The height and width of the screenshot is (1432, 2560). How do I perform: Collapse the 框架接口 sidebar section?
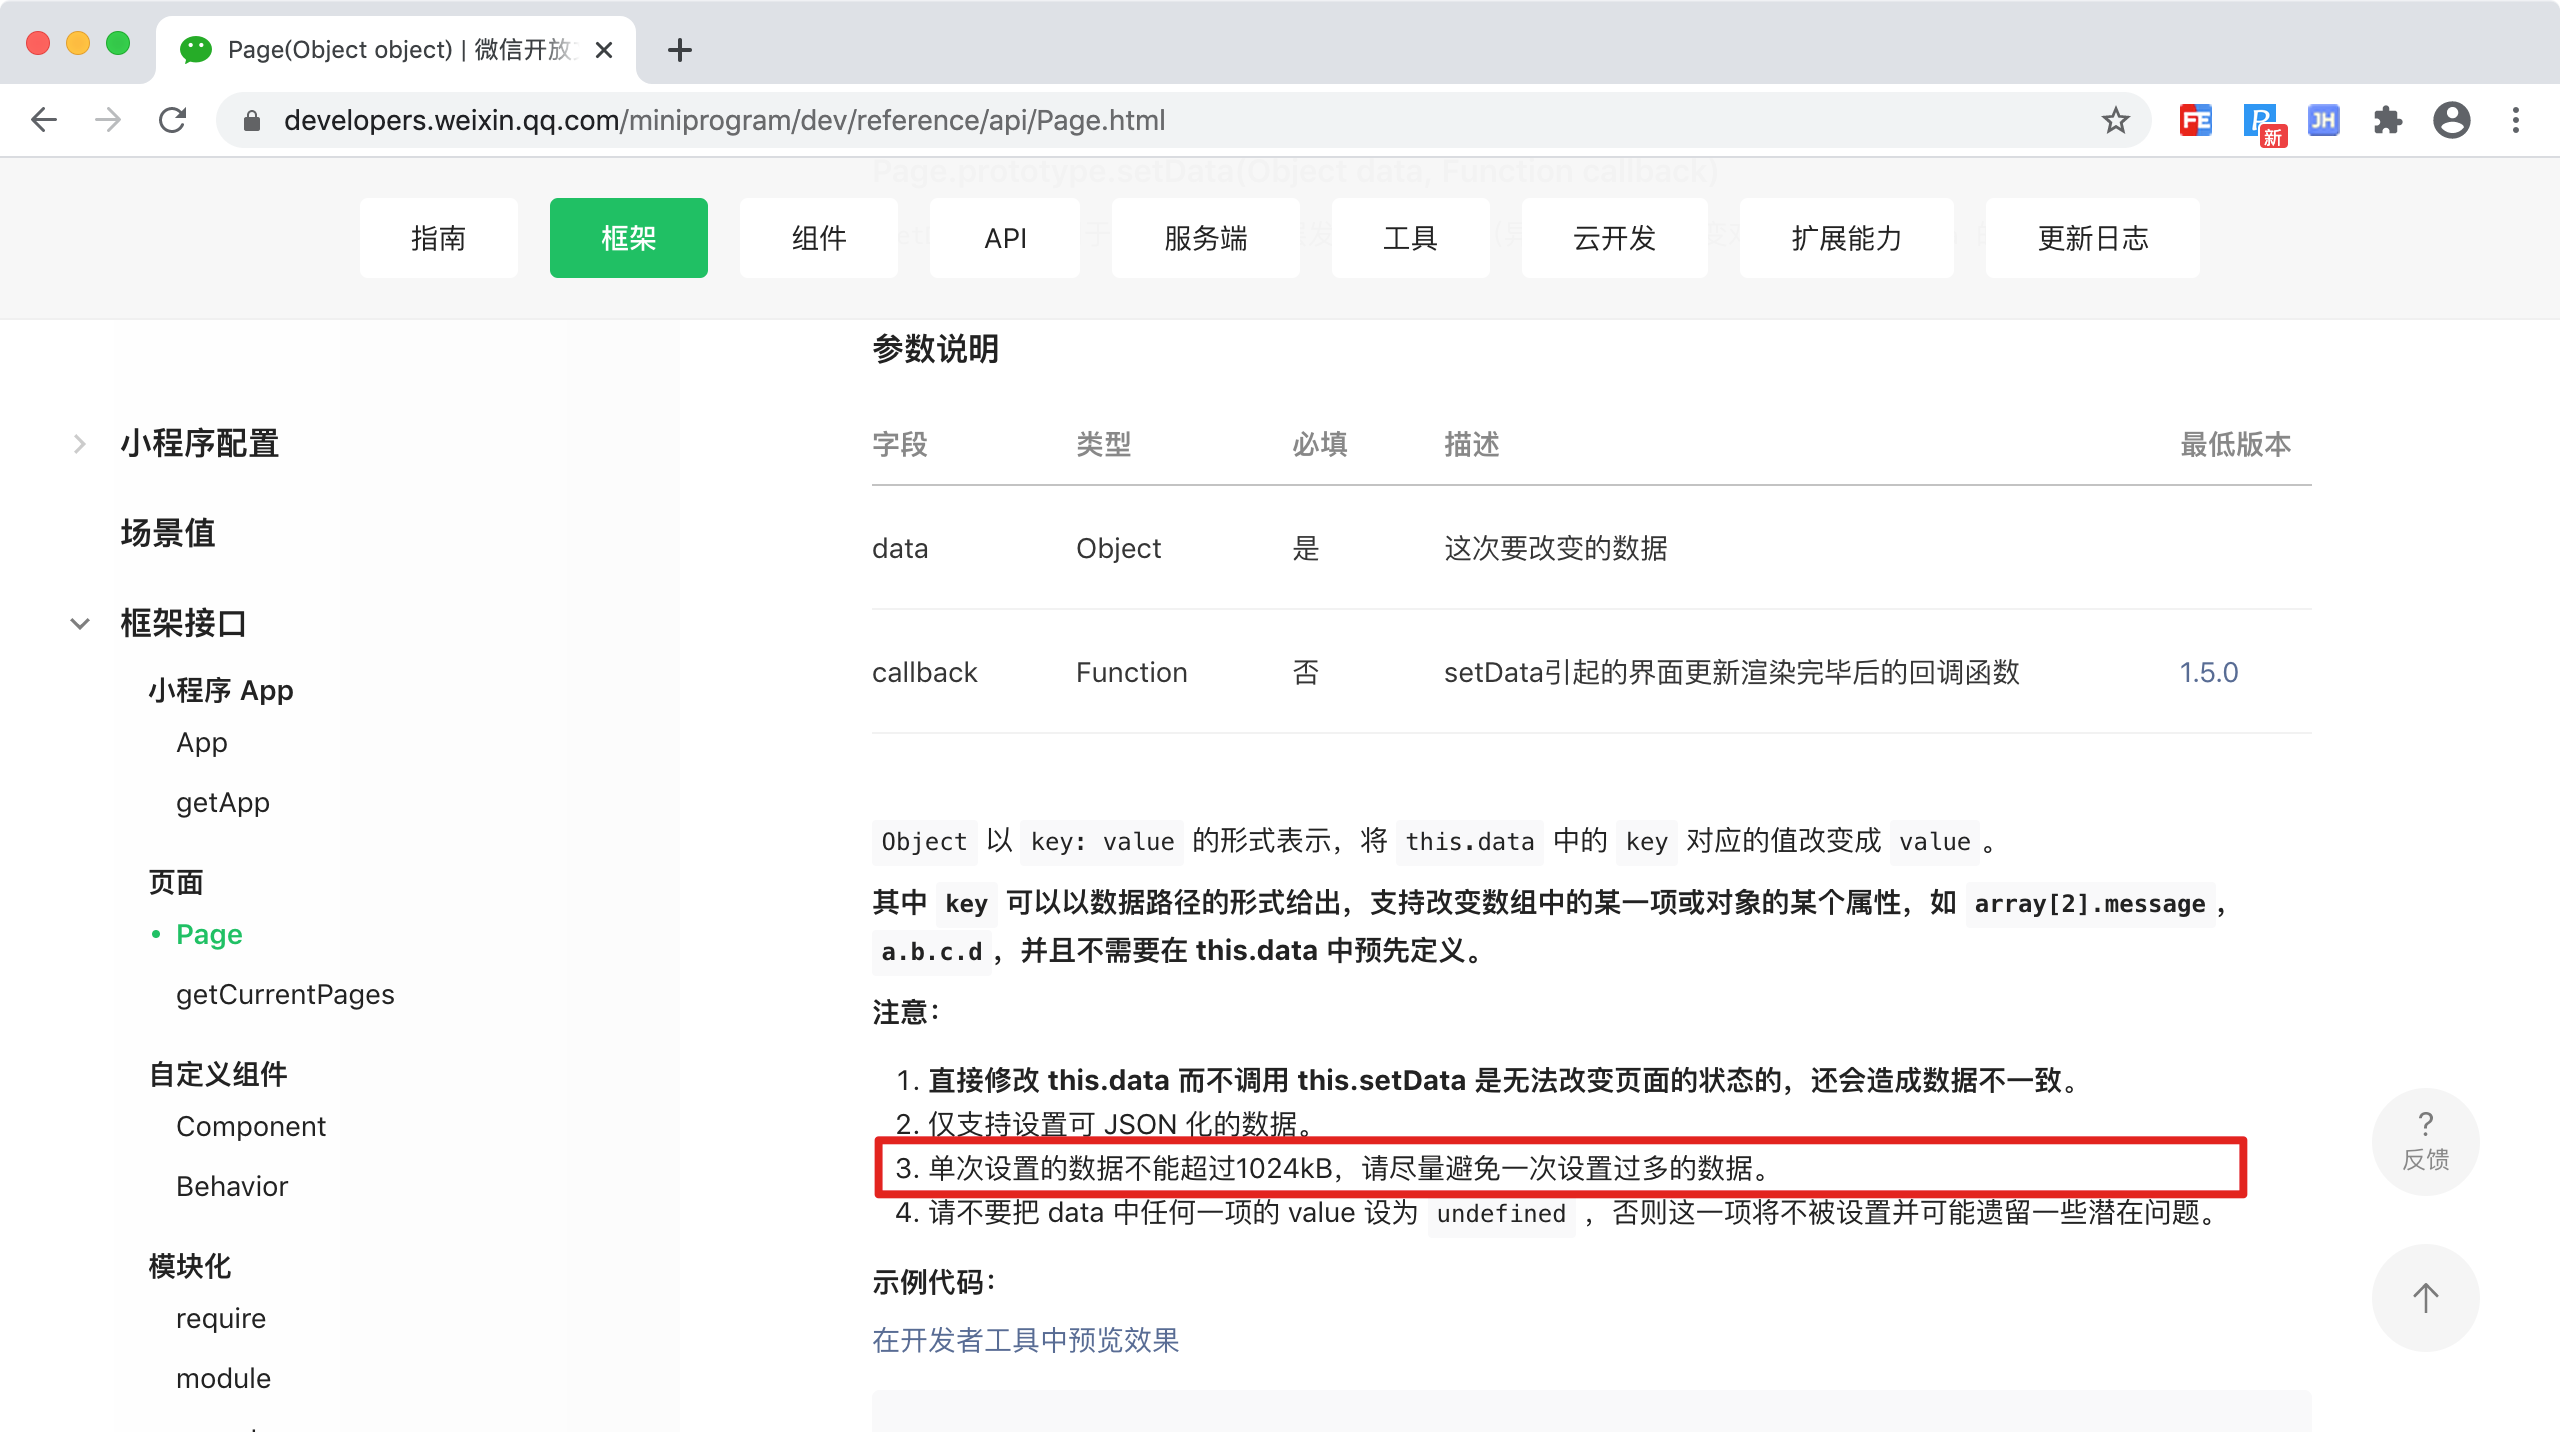80,623
